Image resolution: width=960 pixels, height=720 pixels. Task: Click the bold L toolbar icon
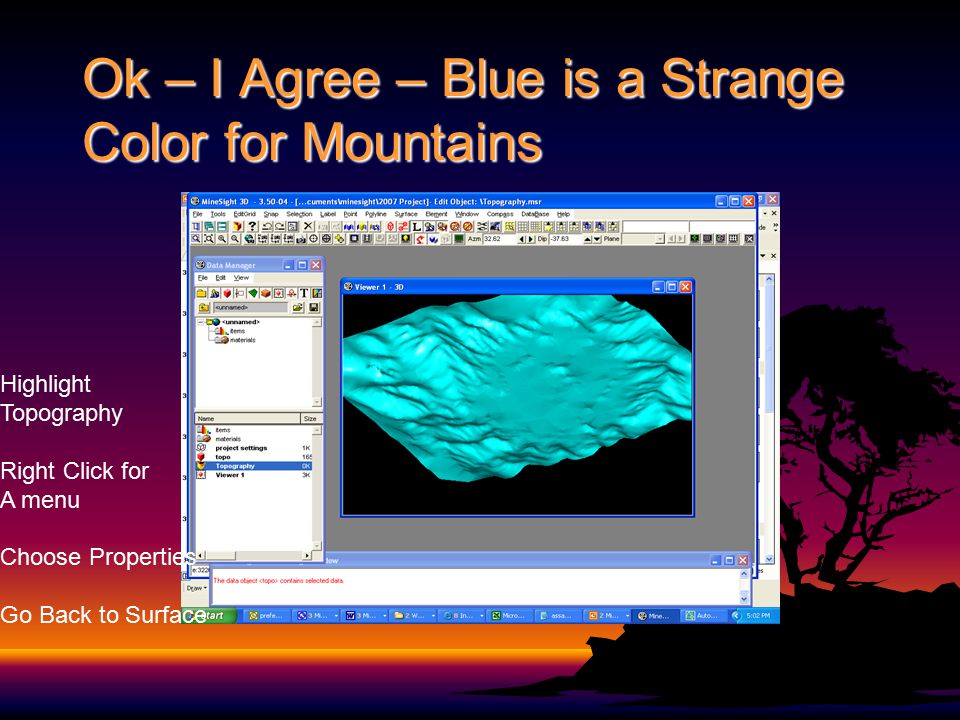pos(416,227)
